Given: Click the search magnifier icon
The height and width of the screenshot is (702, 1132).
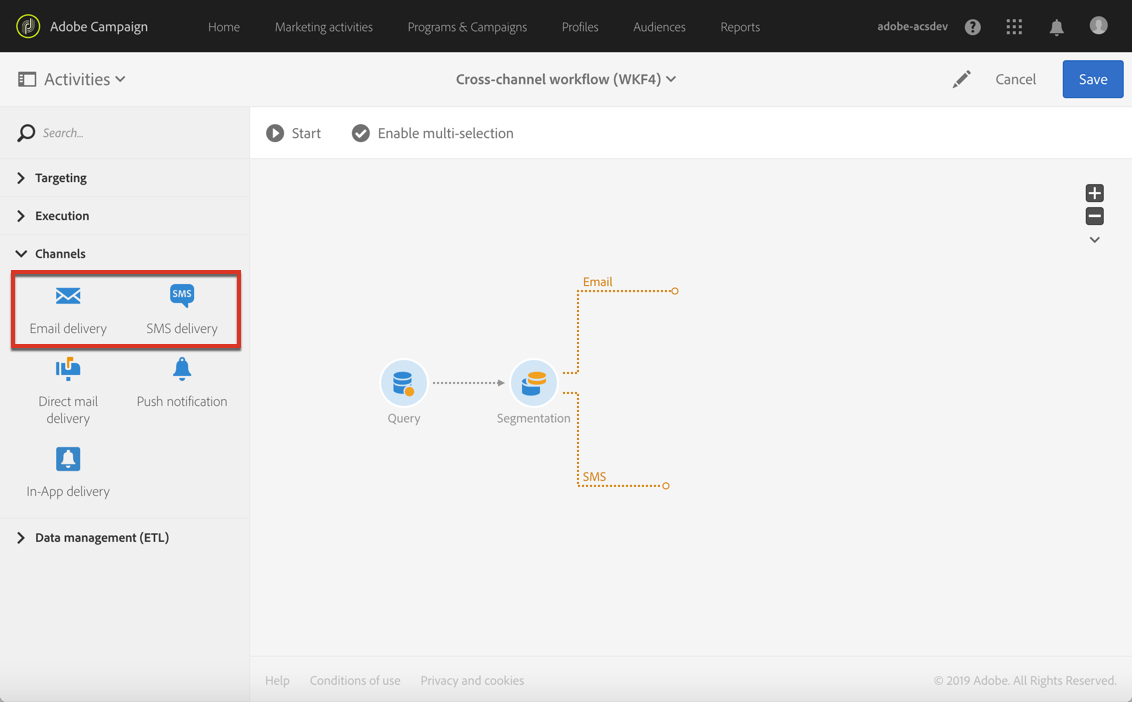Looking at the screenshot, I should (26, 133).
